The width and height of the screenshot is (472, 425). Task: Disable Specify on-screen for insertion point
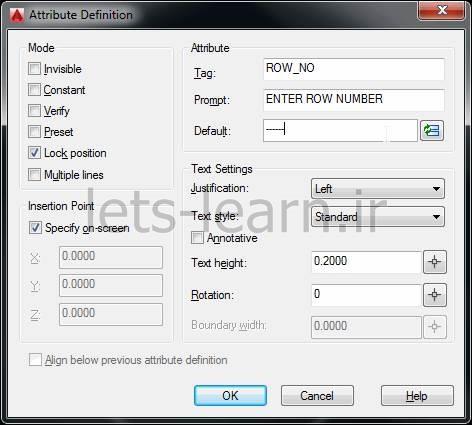[x=35, y=228]
